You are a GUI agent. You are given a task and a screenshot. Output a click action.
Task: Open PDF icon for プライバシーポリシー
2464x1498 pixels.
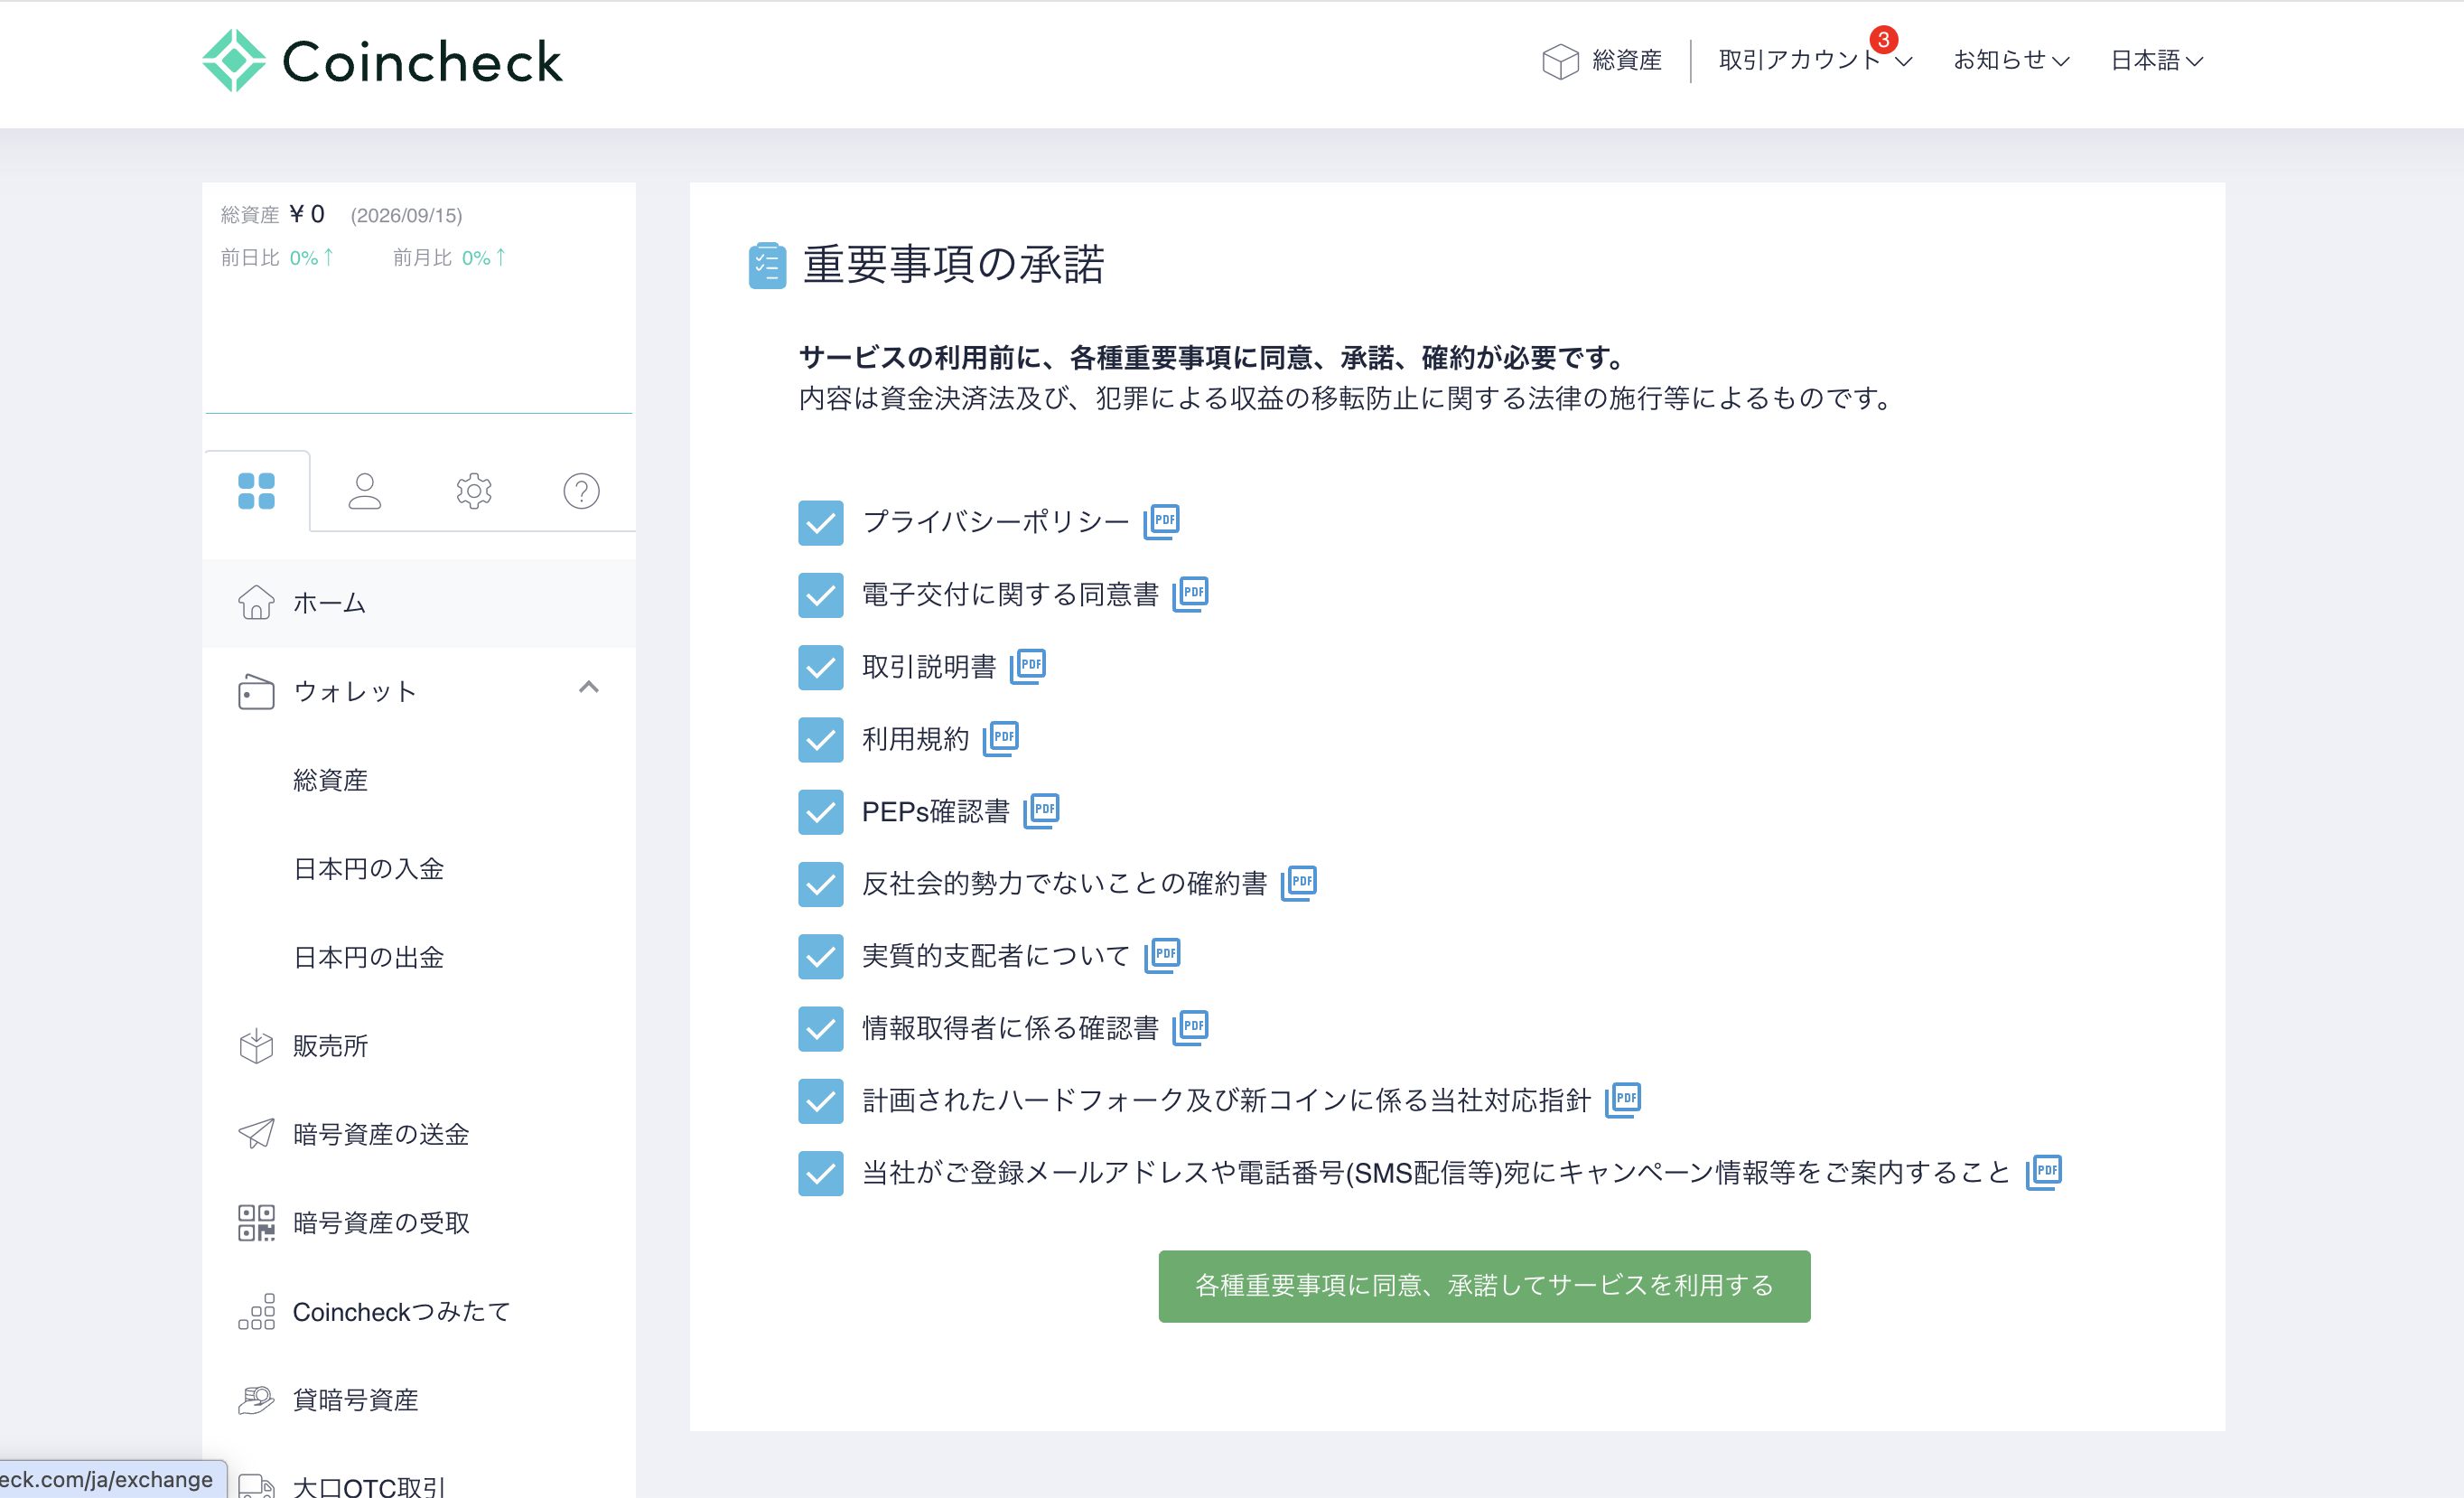pyautogui.click(x=1162, y=521)
